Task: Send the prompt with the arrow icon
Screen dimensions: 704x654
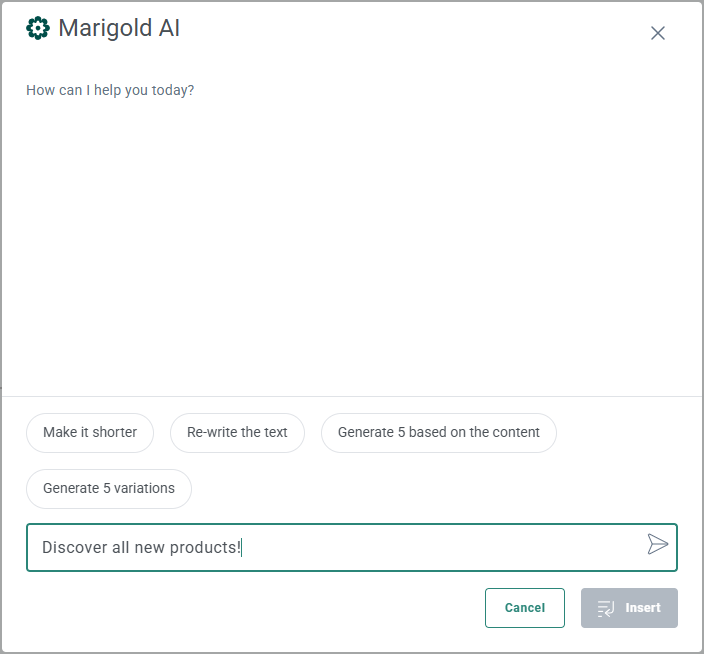Action: (657, 544)
